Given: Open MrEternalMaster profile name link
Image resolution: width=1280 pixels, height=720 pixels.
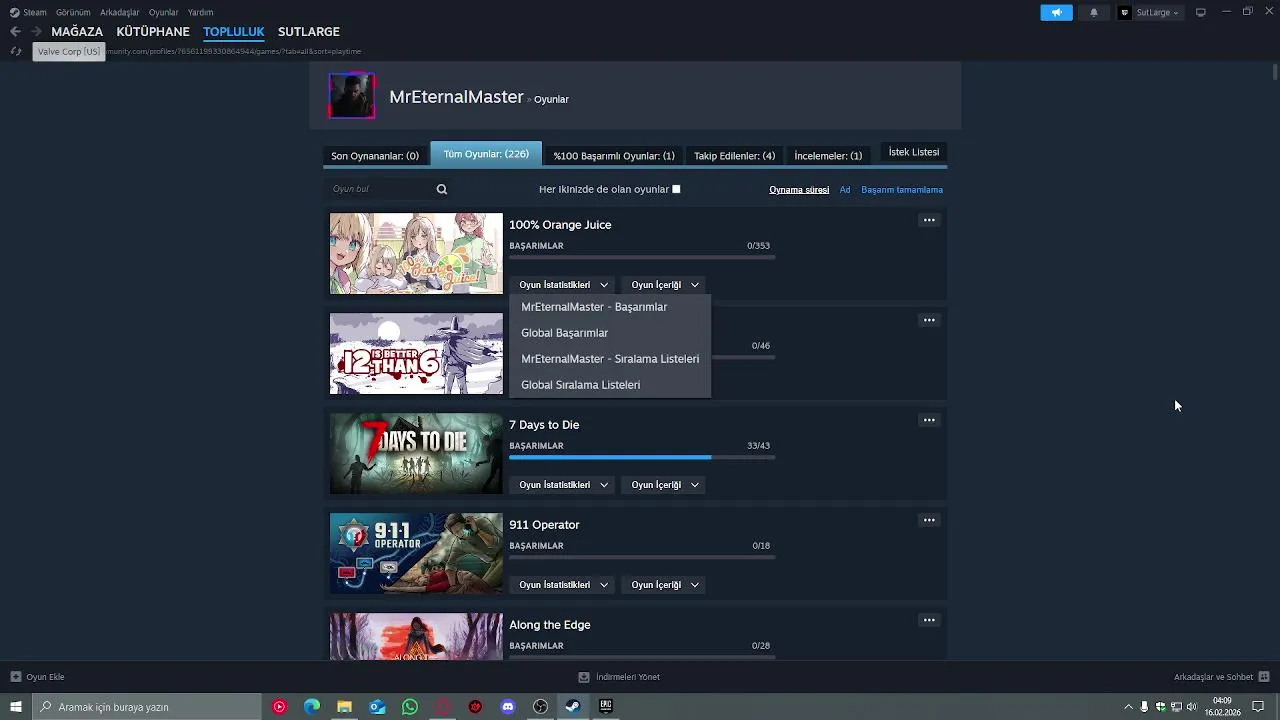Looking at the screenshot, I should pos(456,97).
